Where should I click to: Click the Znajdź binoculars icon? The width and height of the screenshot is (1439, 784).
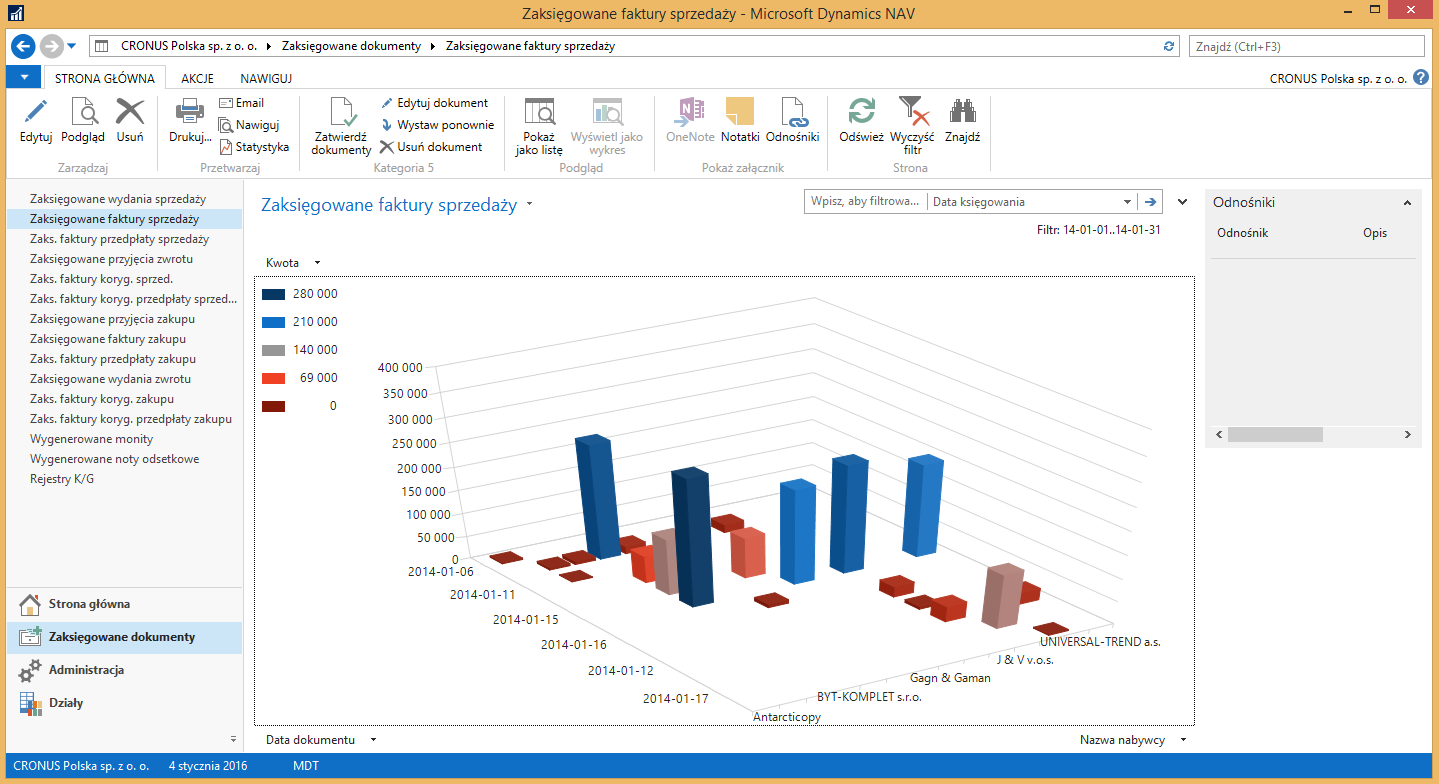click(x=962, y=112)
